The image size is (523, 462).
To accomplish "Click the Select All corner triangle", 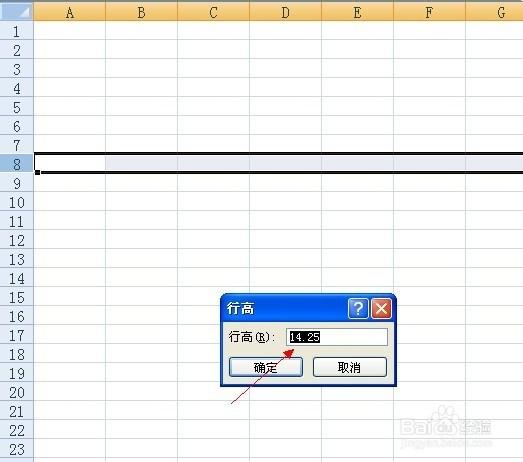I will (x=17, y=12).
